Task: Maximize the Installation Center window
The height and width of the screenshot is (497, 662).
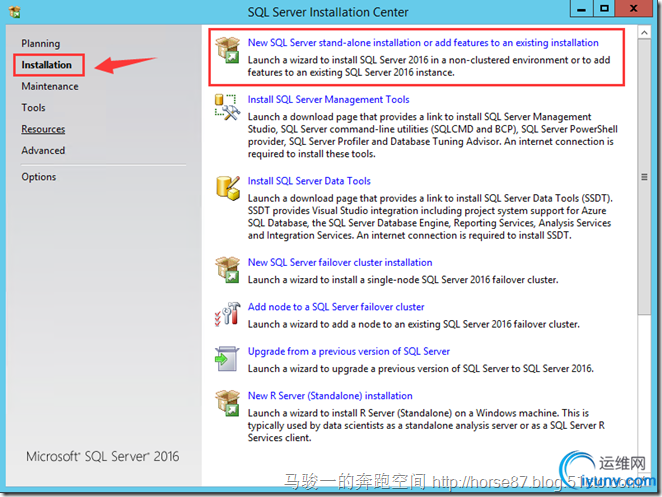Action: (604, 8)
